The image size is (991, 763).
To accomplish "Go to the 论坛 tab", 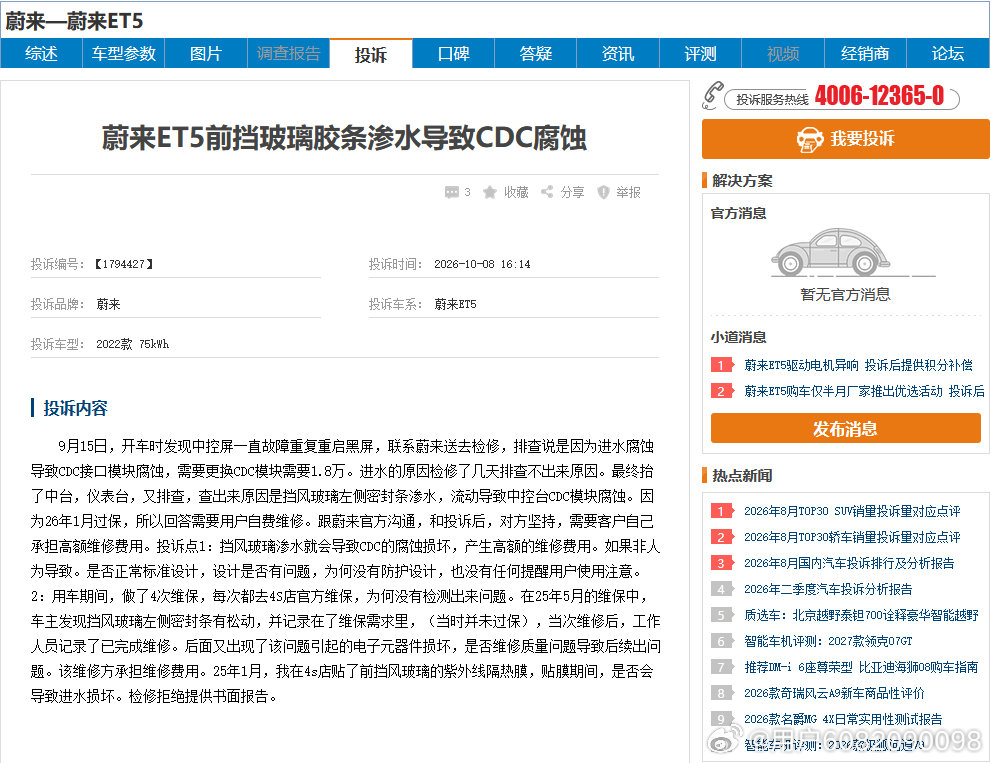I will pos(948,54).
